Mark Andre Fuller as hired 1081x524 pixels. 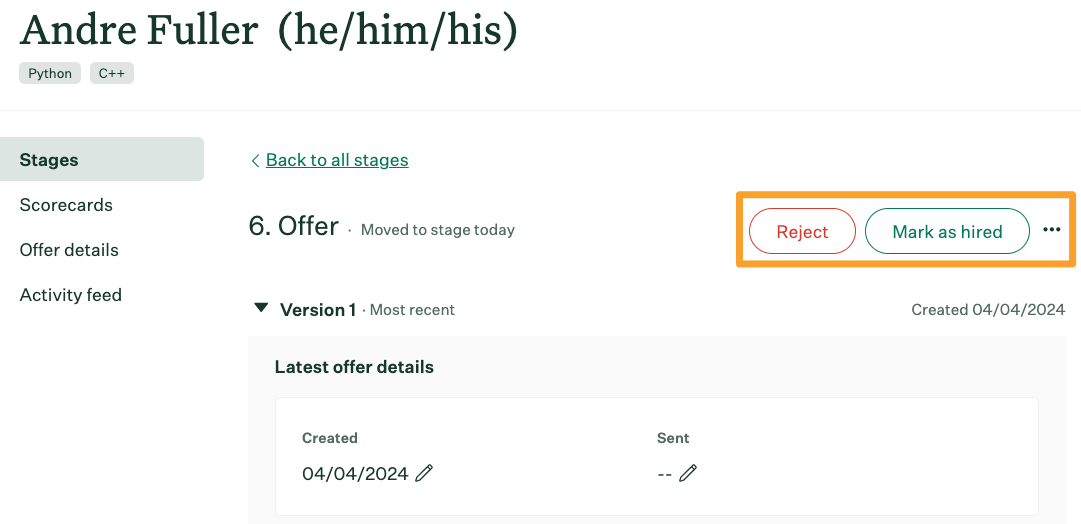tap(947, 231)
